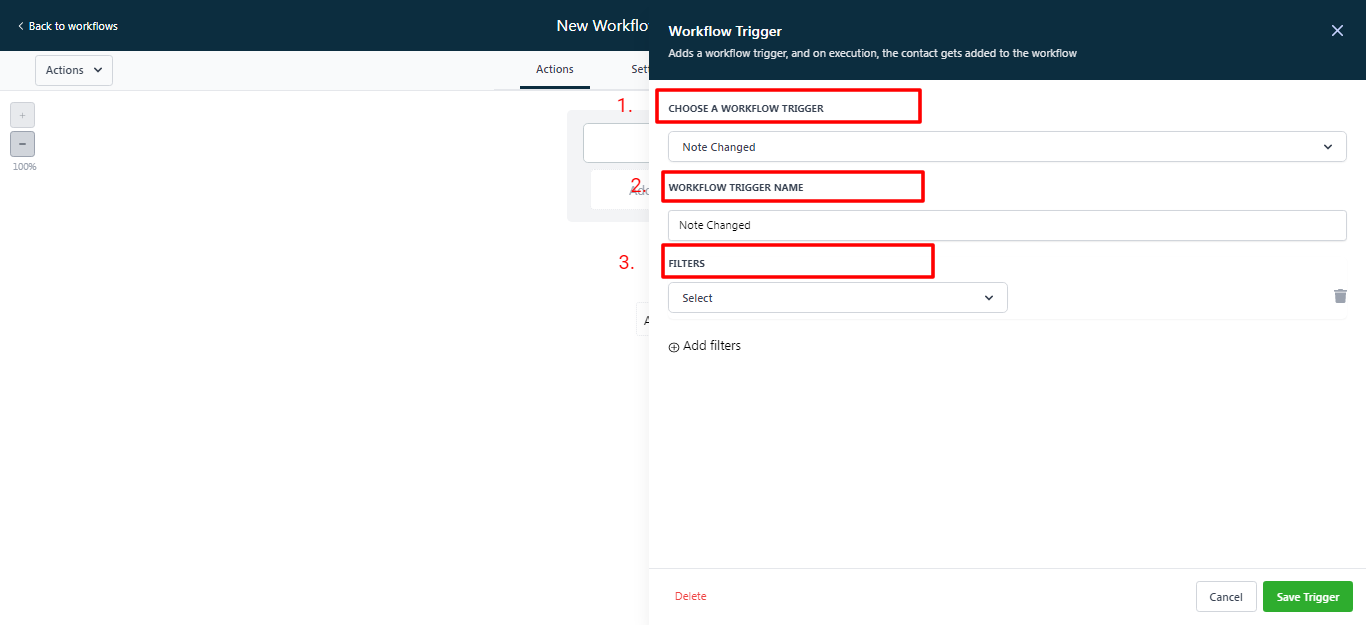Close the Workflow Trigger panel
The image size is (1366, 625).
point(1337,31)
